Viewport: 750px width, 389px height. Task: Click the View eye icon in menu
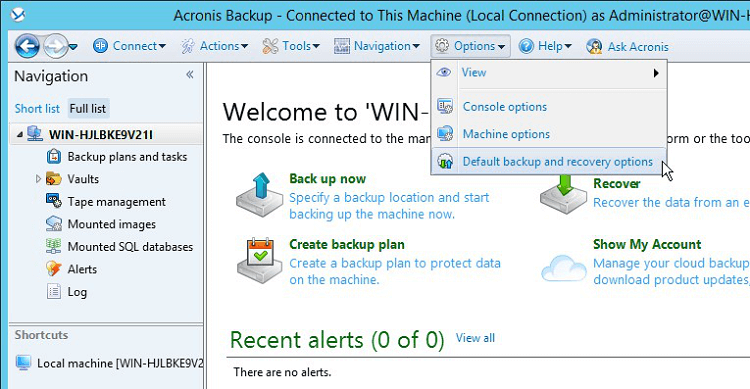(x=444, y=72)
